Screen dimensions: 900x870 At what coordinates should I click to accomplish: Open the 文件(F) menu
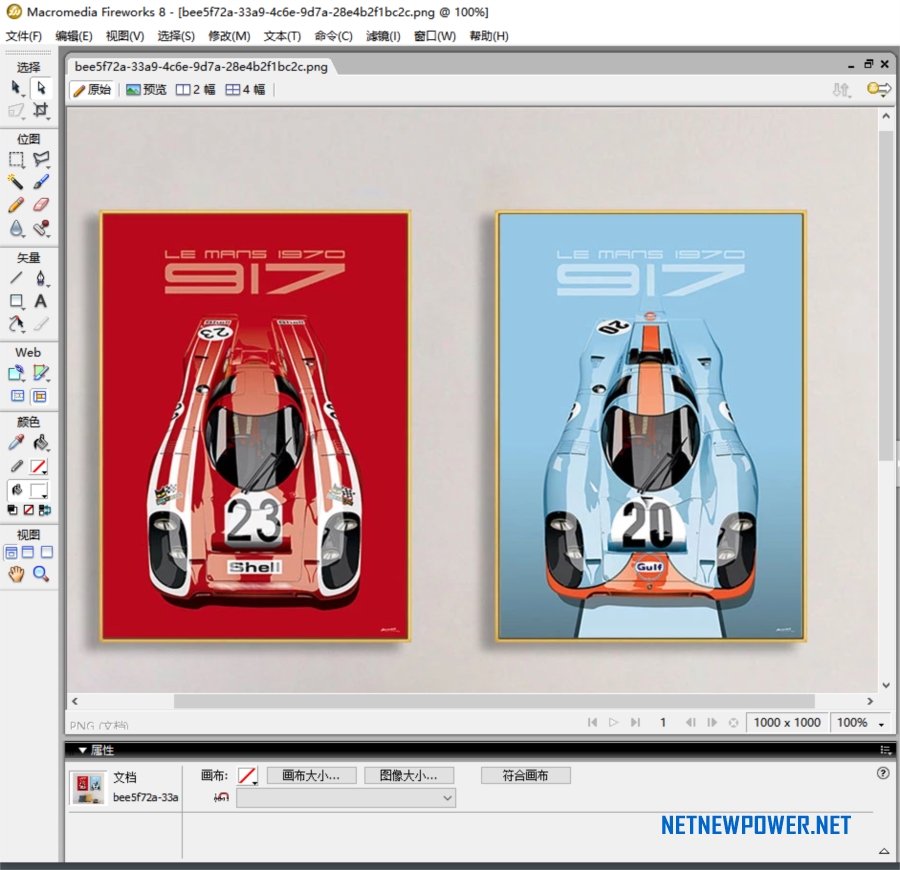24,36
